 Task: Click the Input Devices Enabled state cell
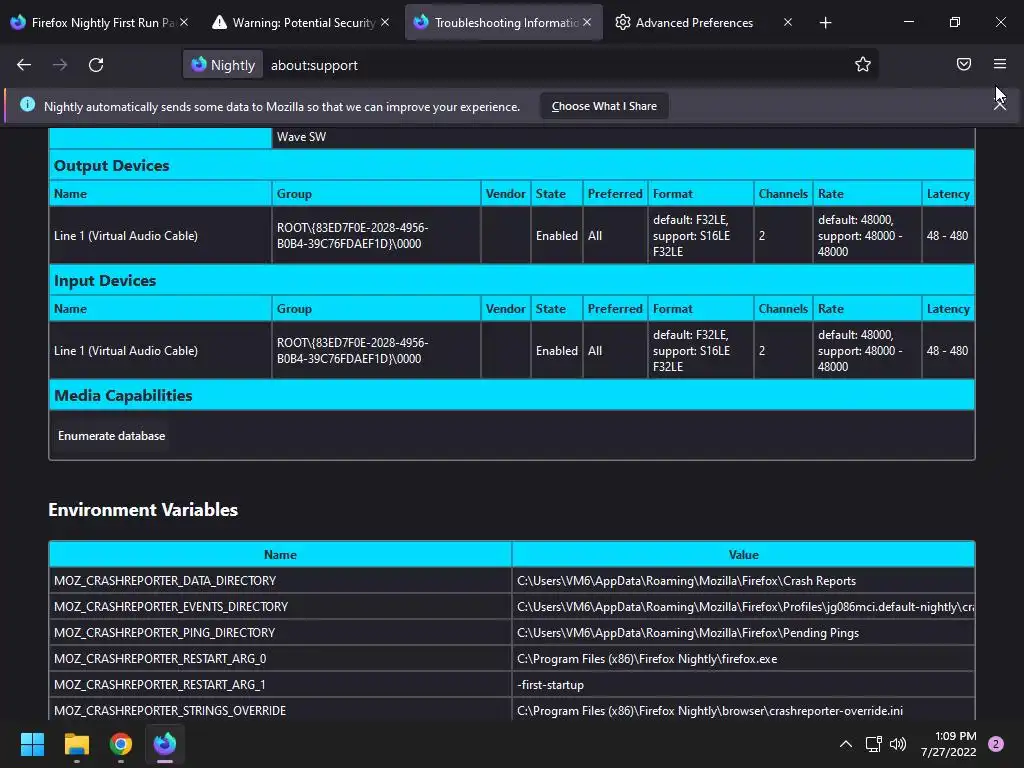pos(556,351)
